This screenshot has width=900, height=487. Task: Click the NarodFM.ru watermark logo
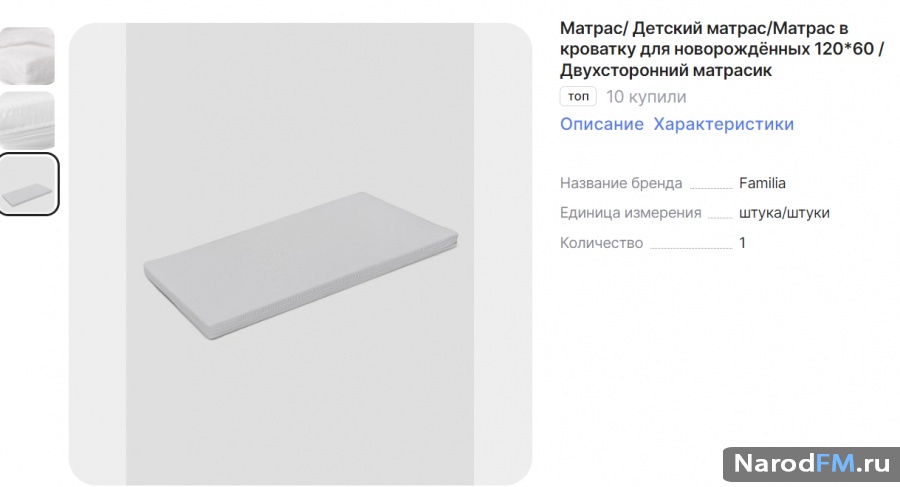(812, 464)
